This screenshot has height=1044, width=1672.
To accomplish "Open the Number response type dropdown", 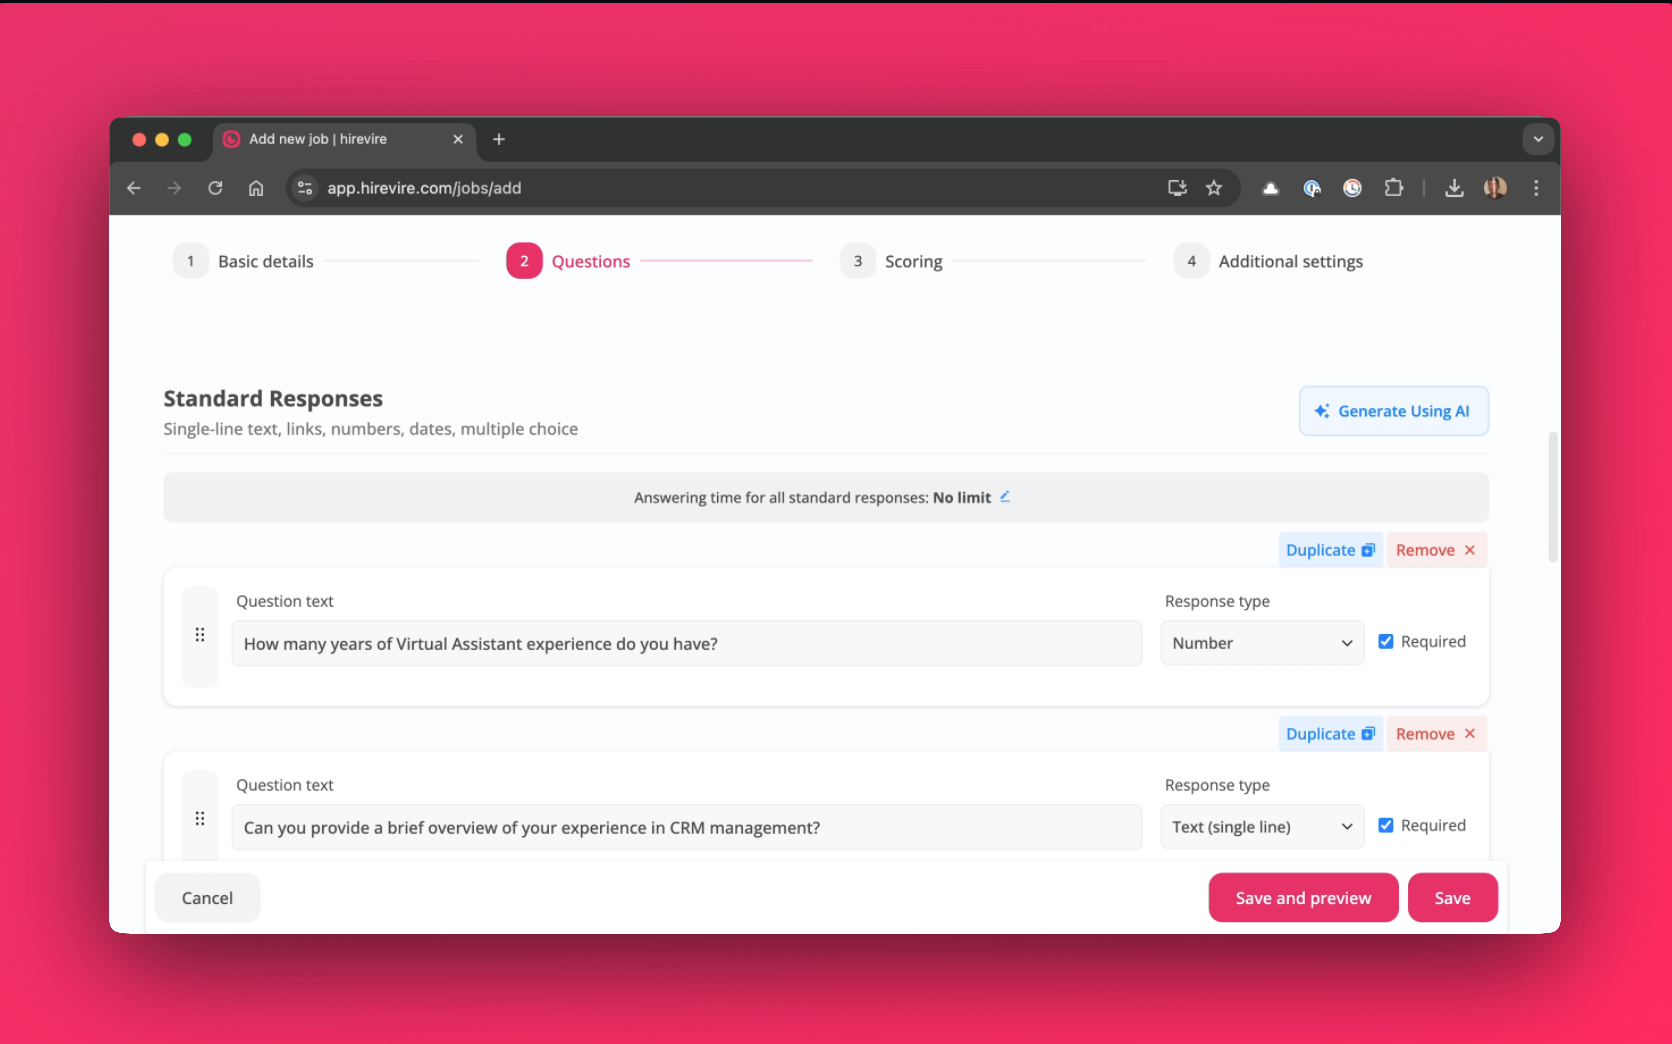I will pyautogui.click(x=1262, y=643).
